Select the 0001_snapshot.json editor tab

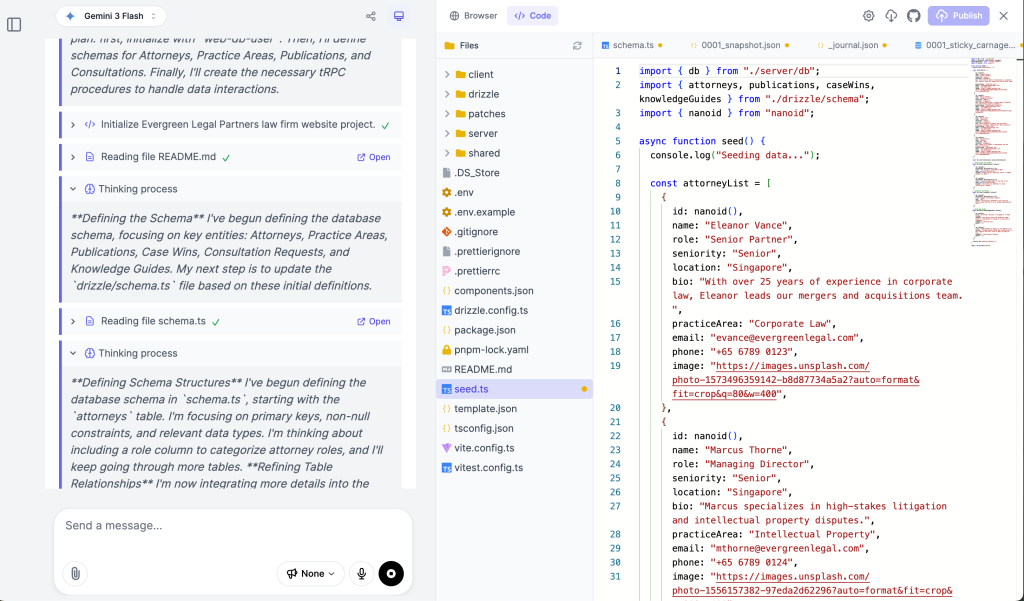click(x=737, y=45)
